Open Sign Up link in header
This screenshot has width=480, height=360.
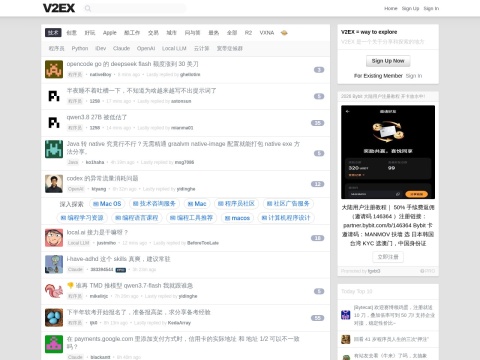point(410,8)
